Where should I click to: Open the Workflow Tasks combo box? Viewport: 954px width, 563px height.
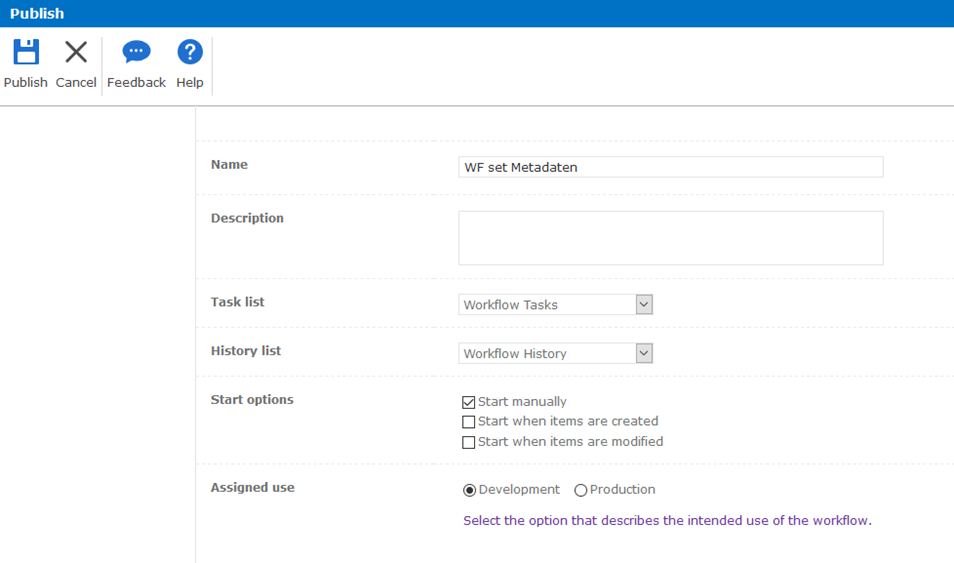click(x=555, y=304)
